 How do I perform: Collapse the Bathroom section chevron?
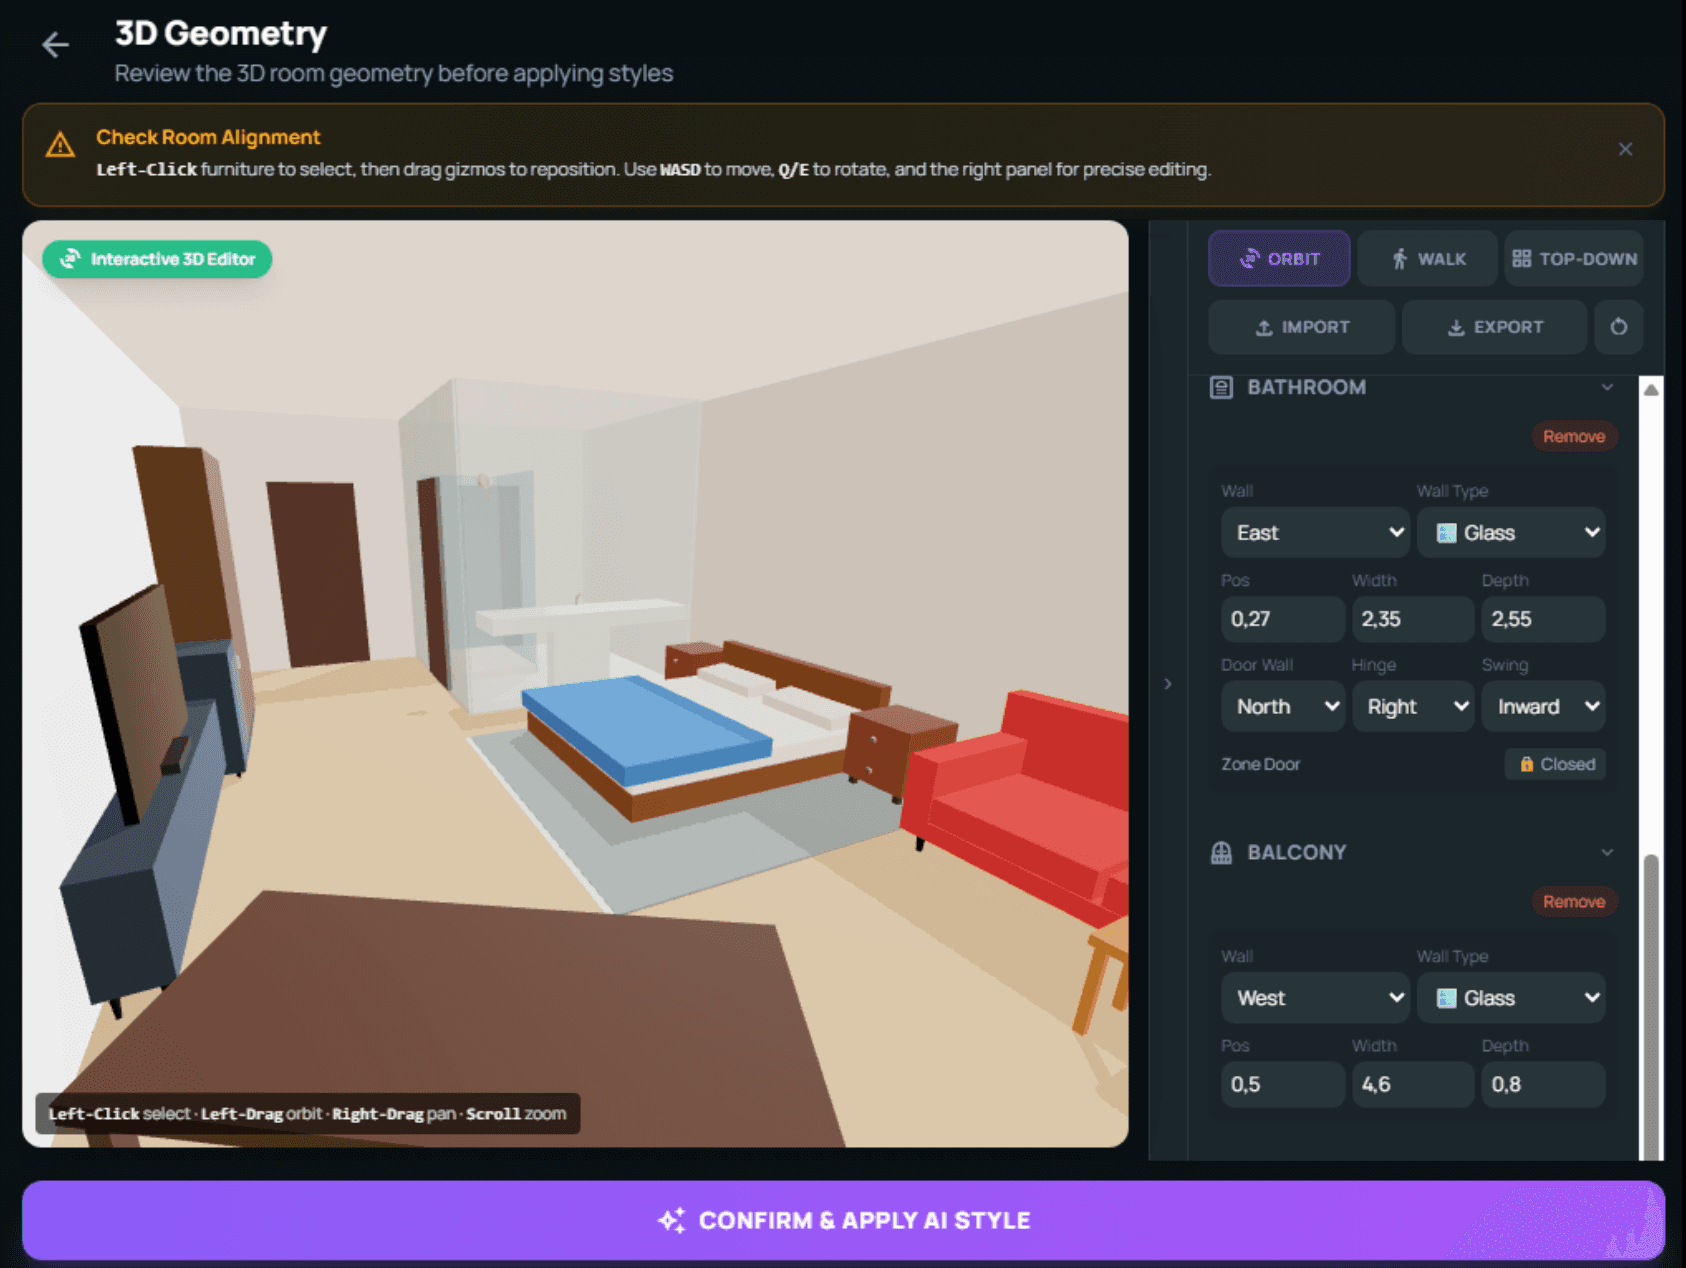coord(1607,387)
